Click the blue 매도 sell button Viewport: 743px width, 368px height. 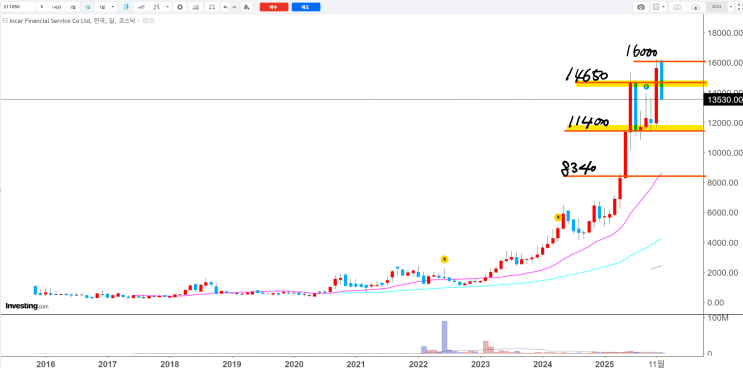pyautogui.click(x=306, y=7)
